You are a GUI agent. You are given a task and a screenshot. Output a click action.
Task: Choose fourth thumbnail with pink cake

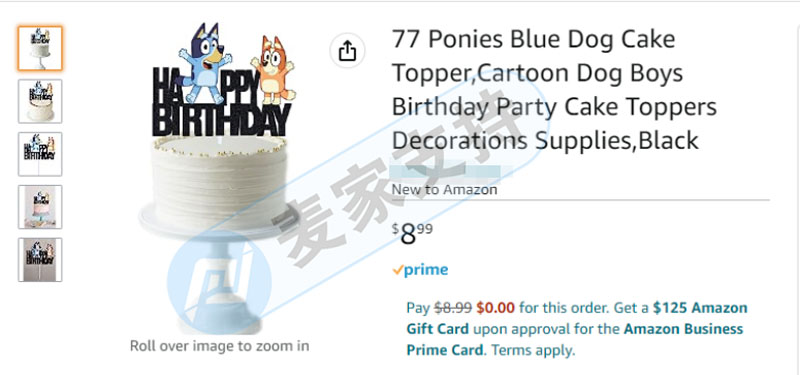[x=40, y=207]
